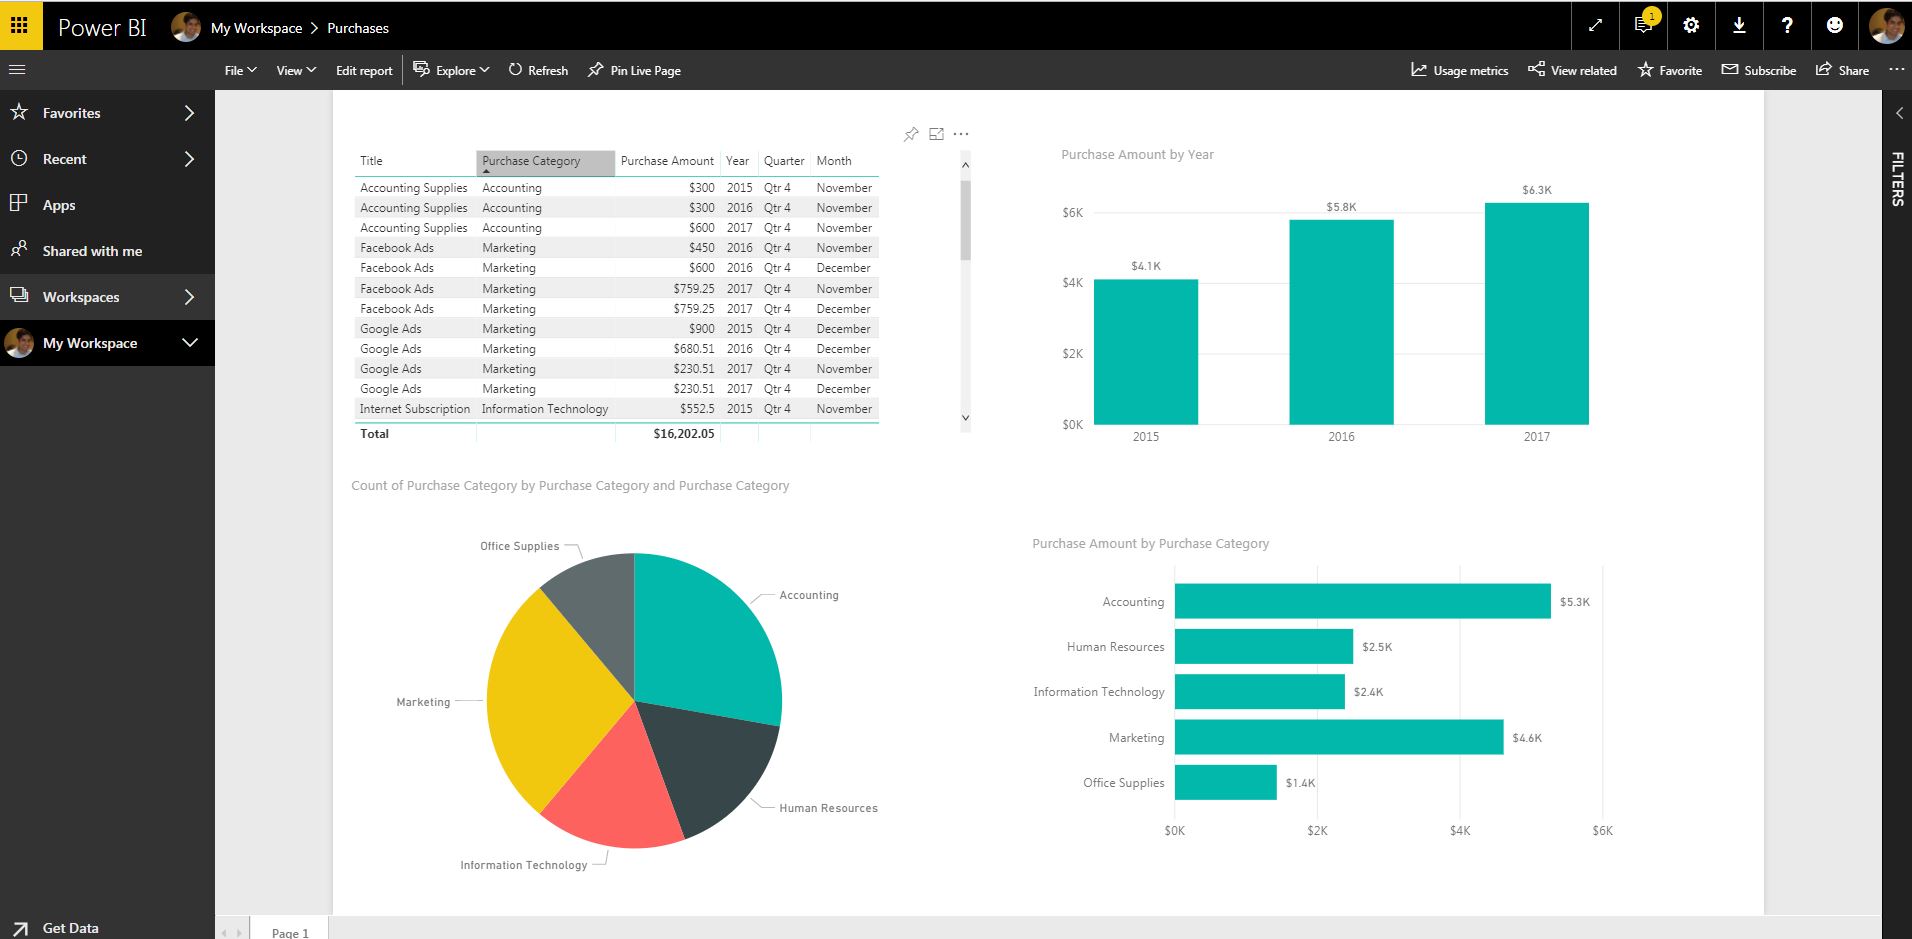The width and height of the screenshot is (1912, 939).
Task: Open the File dropdown menu
Action: [240, 71]
